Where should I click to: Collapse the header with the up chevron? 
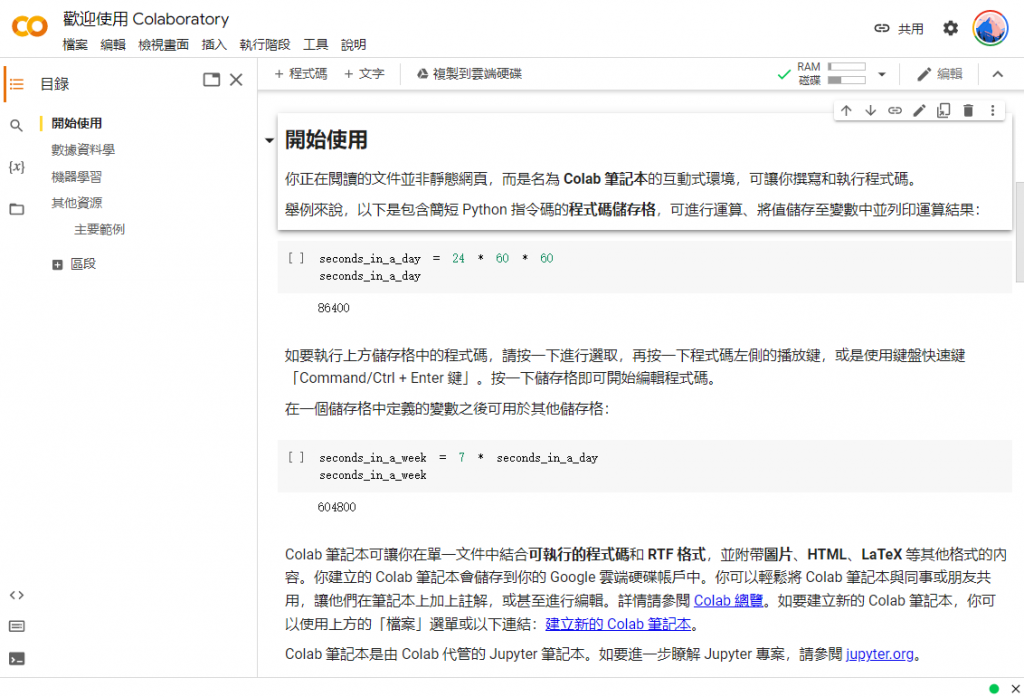[x=997, y=74]
